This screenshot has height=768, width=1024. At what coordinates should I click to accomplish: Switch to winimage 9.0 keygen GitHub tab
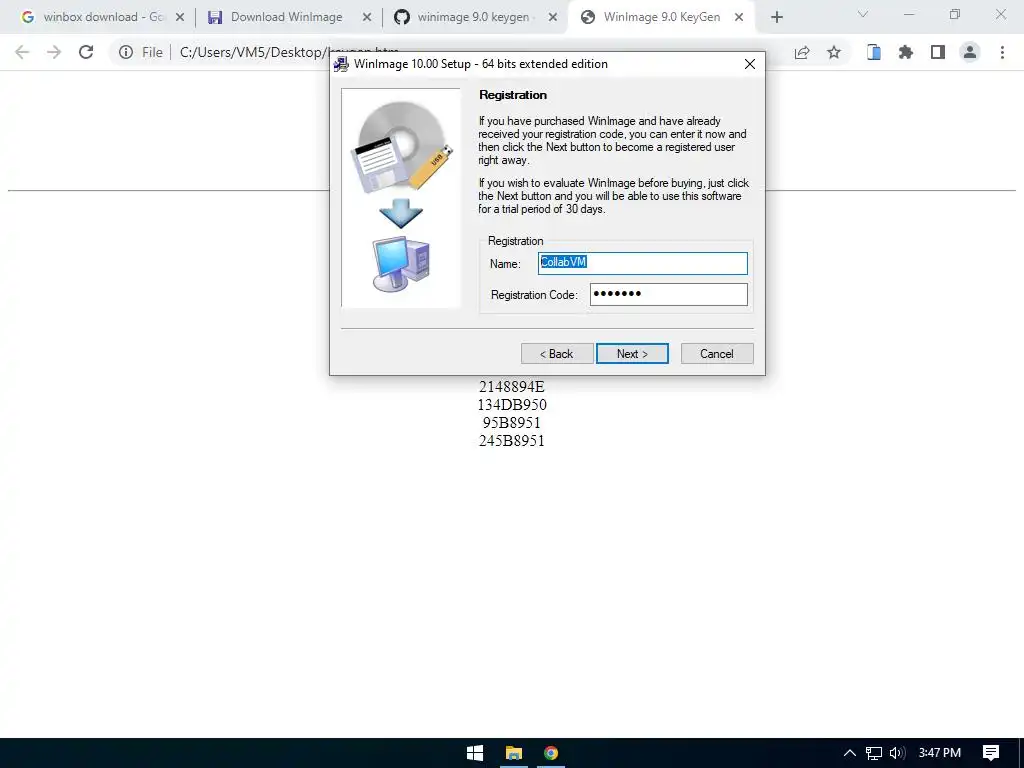(473, 17)
